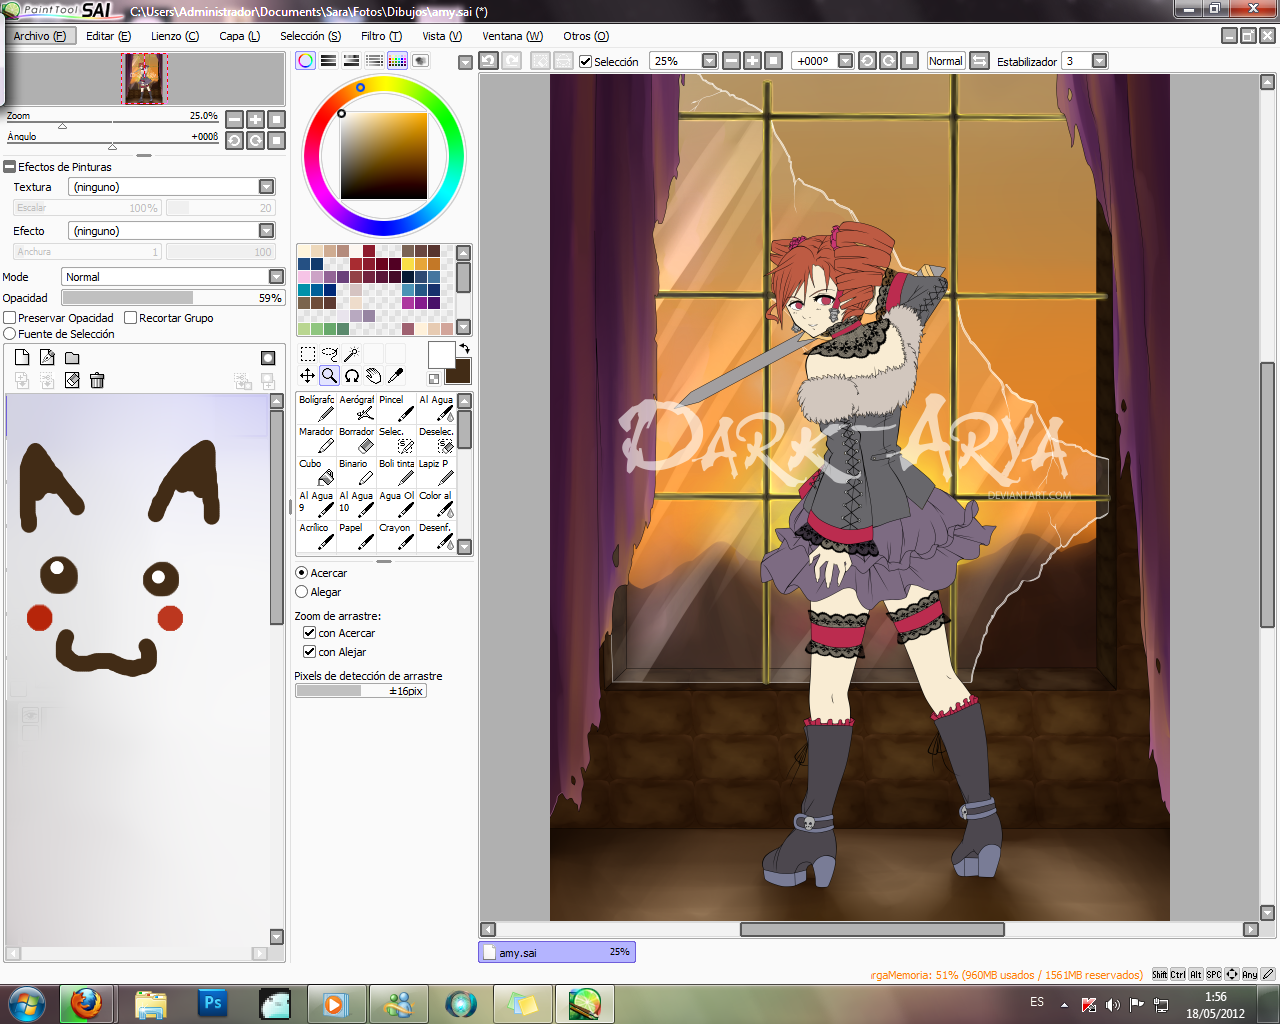The width and height of the screenshot is (1280, 1024).
Task: Select the rotate view tool
Action: coord(352,376)
